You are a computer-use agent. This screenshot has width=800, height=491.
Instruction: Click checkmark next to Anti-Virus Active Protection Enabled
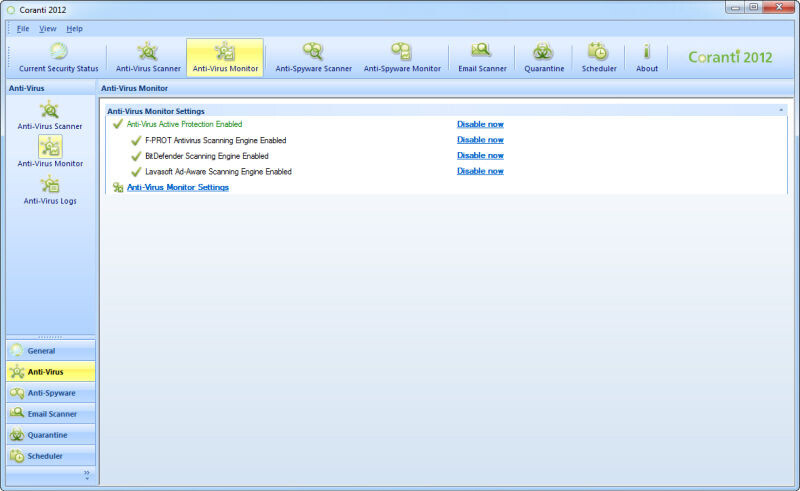[x=118, y=124]
